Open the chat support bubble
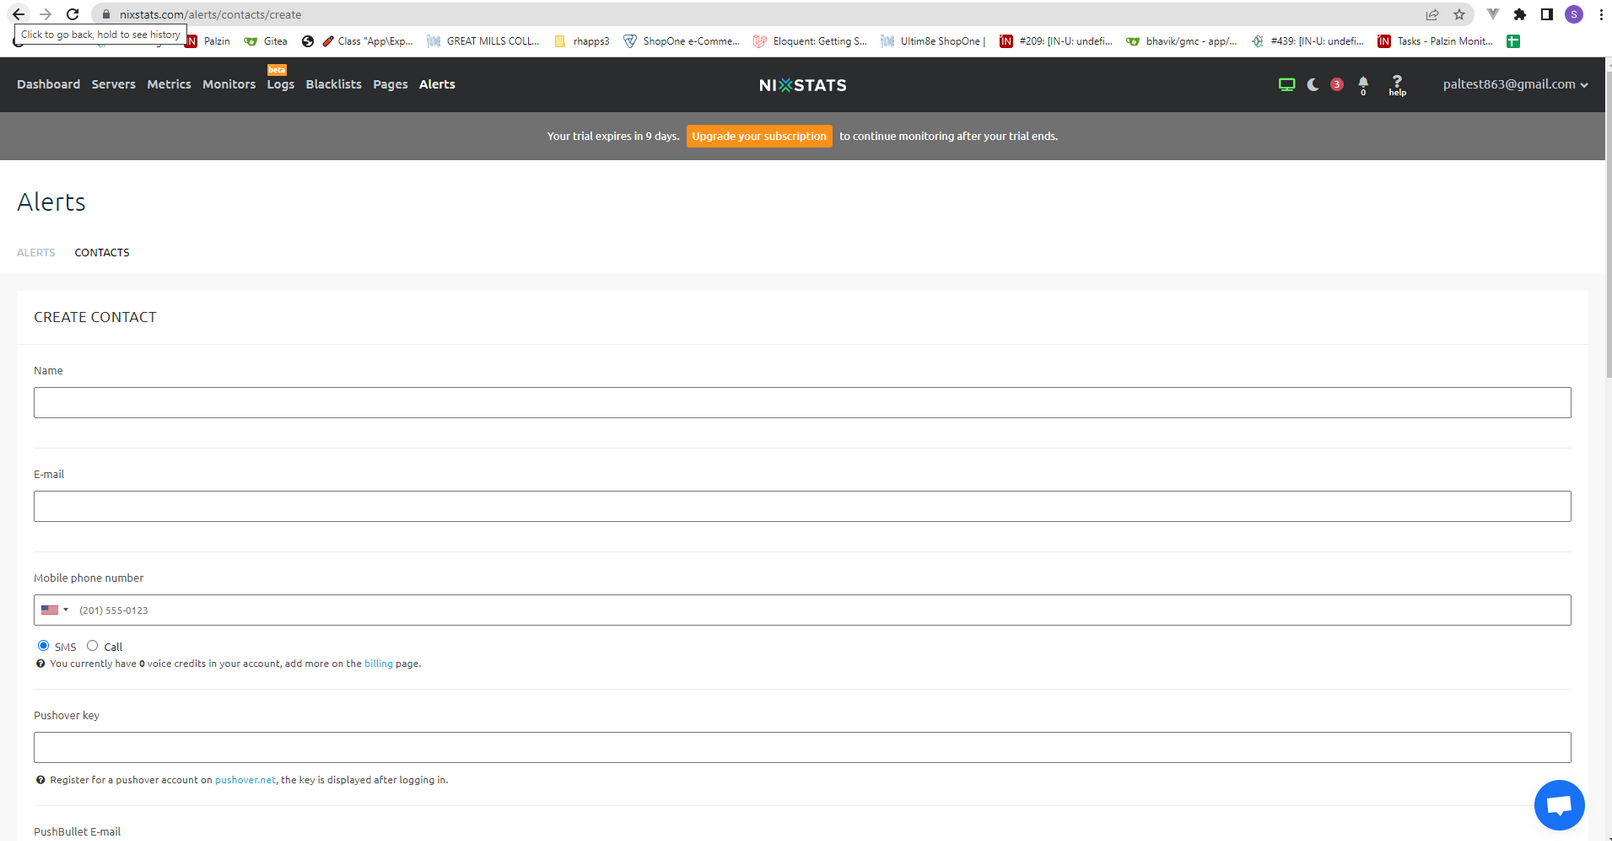This screenshot has width=1612, height=841. click(1559, 805)
